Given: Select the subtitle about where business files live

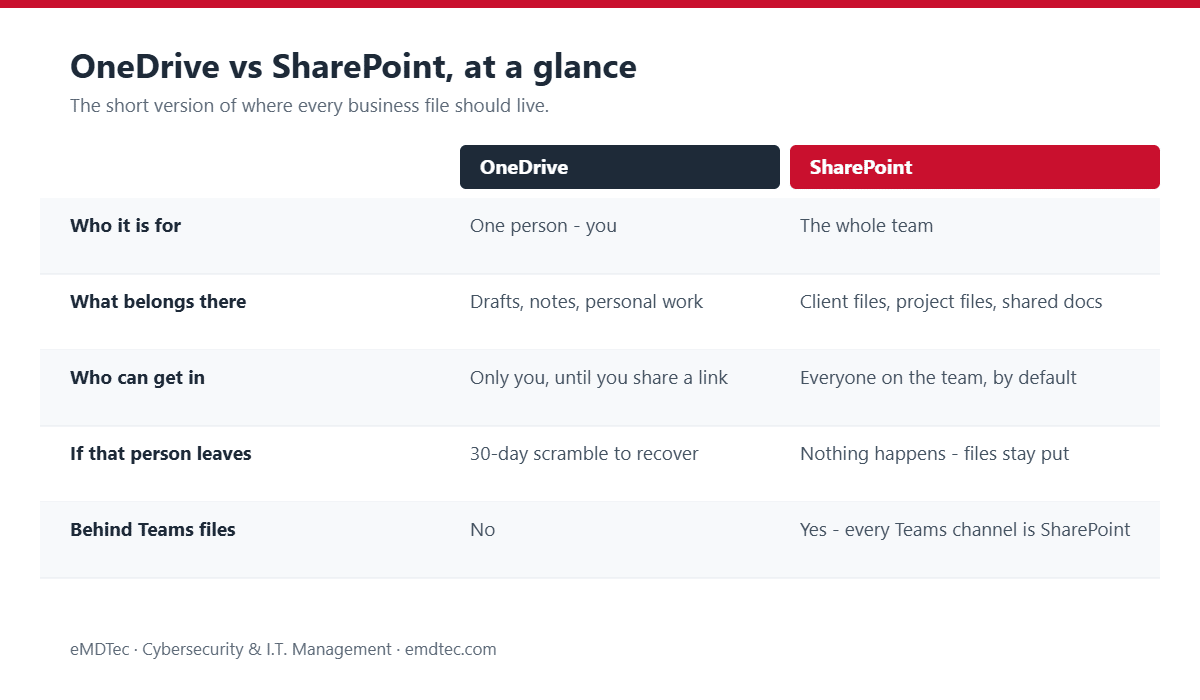Looking at the screenshot, I should [309, 106].
